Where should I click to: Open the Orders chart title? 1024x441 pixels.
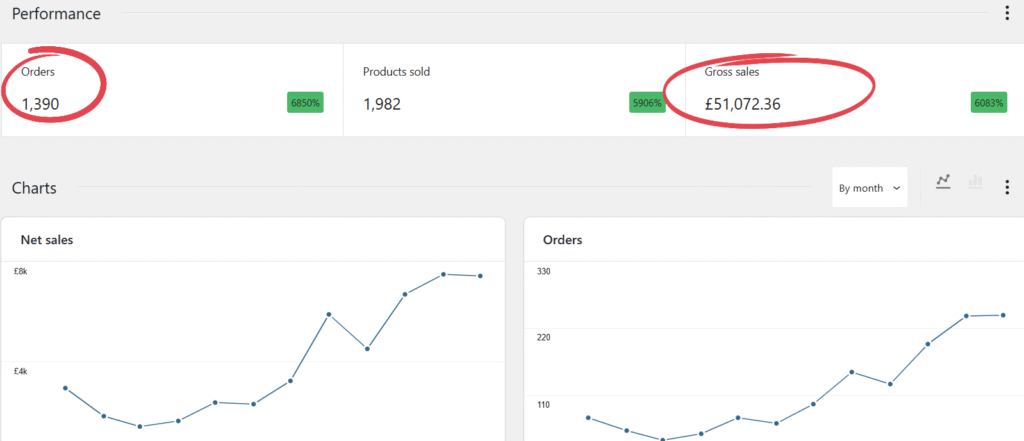[x=562, y=240]
